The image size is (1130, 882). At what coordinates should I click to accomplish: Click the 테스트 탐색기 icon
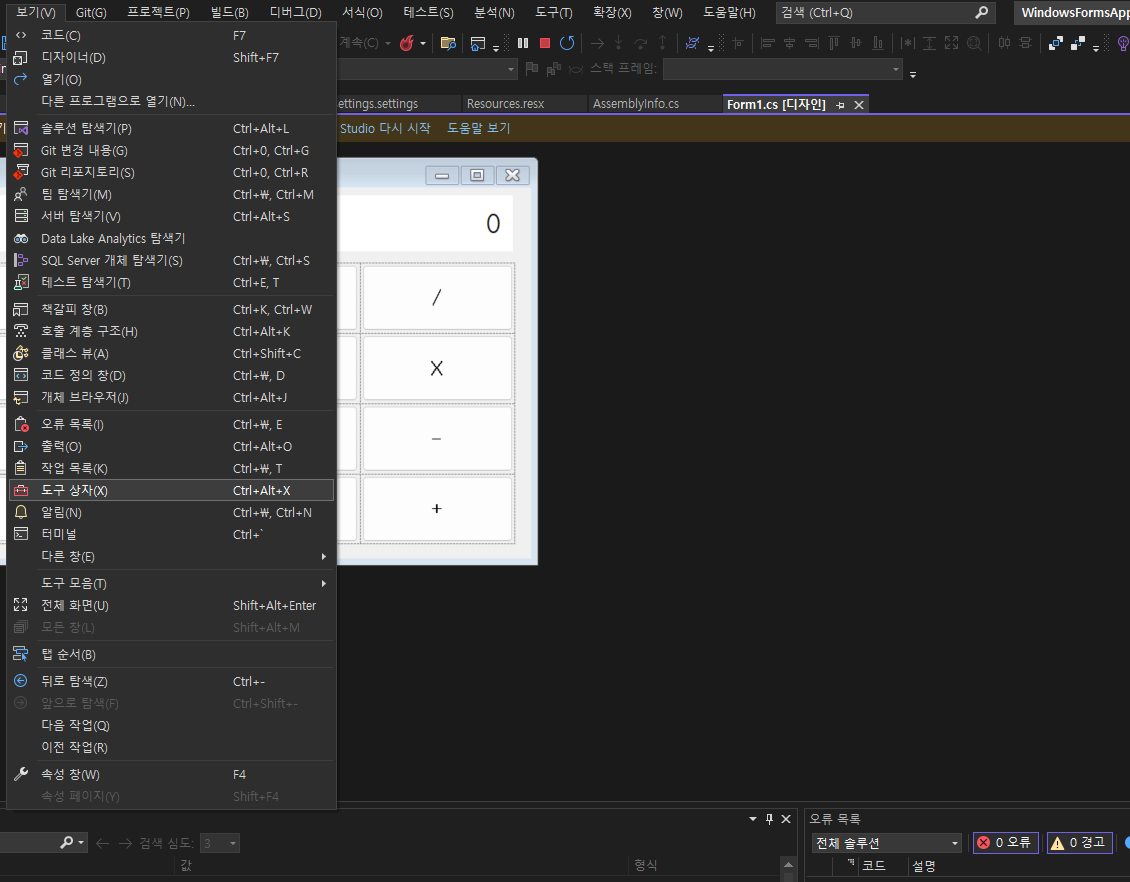click(x=21, y=282)
